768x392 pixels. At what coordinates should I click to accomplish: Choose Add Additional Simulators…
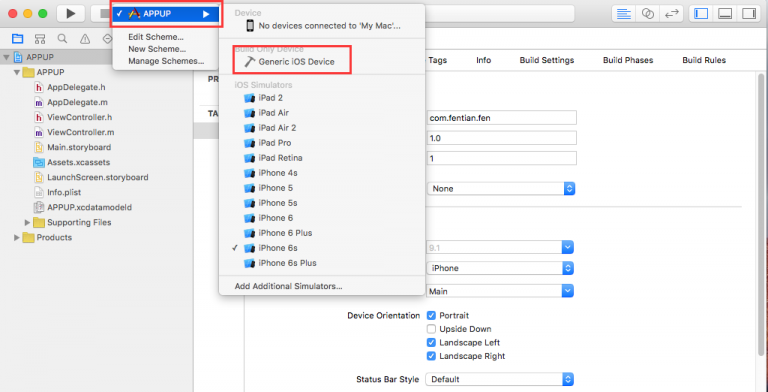click(x=288, y=286)
